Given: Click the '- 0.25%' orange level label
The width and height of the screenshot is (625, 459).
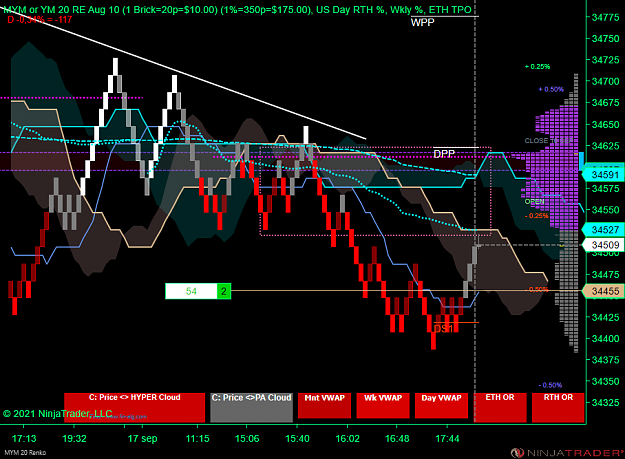Looking at the screenshot, I should click(537, 216).
